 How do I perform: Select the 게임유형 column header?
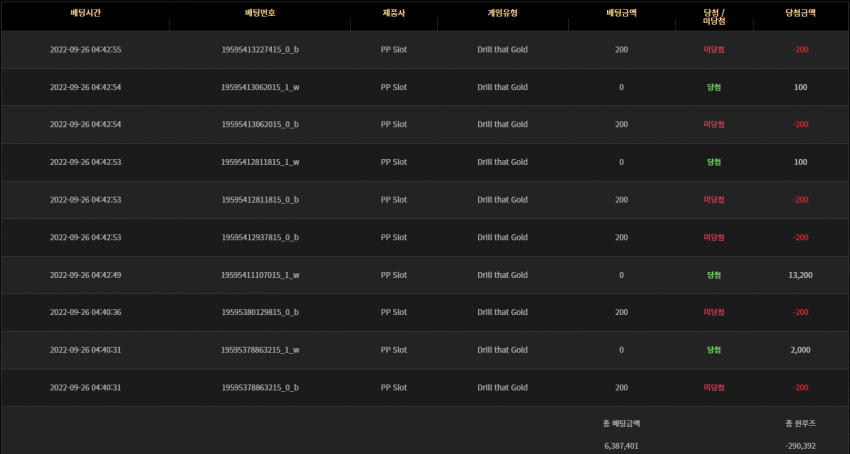[502, 14]
